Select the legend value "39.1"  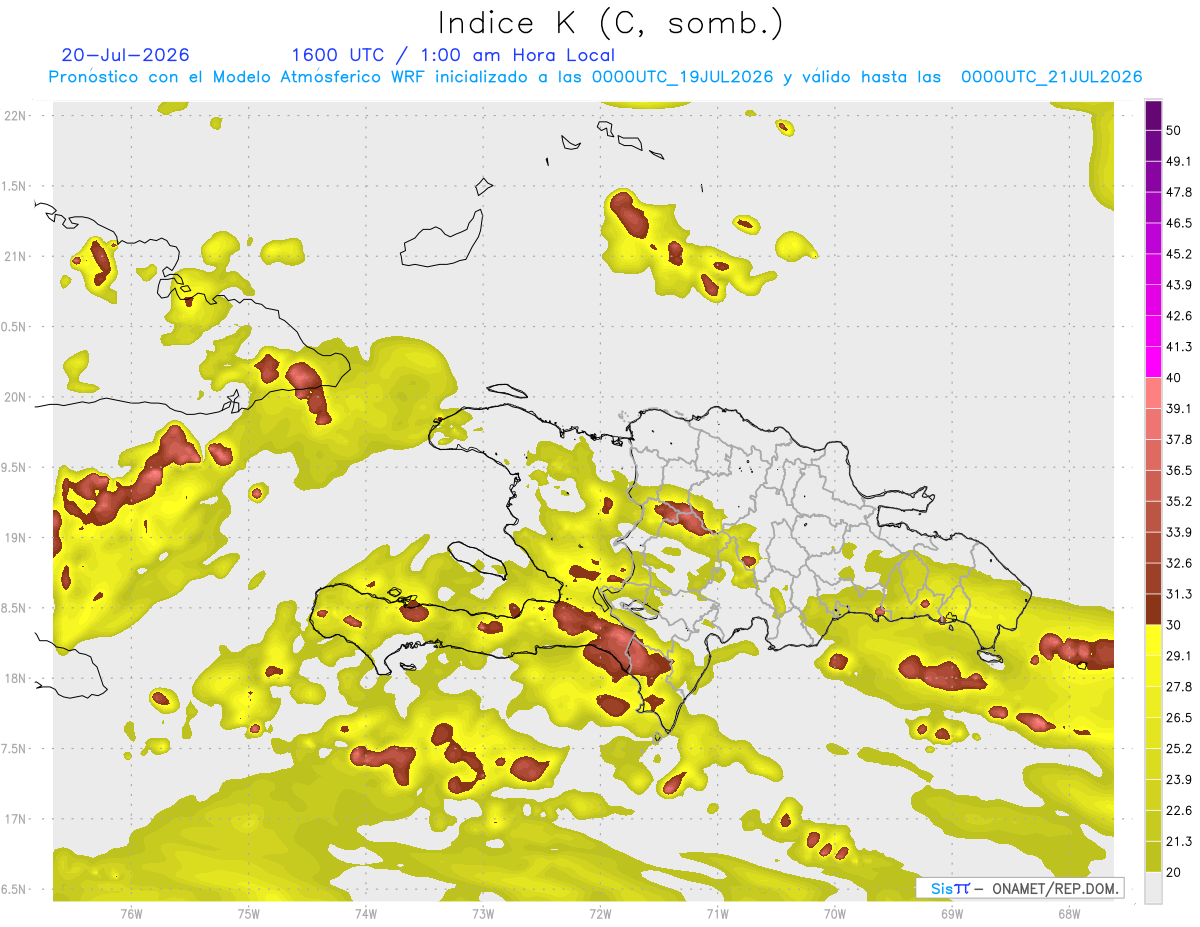pos(1179,409)
